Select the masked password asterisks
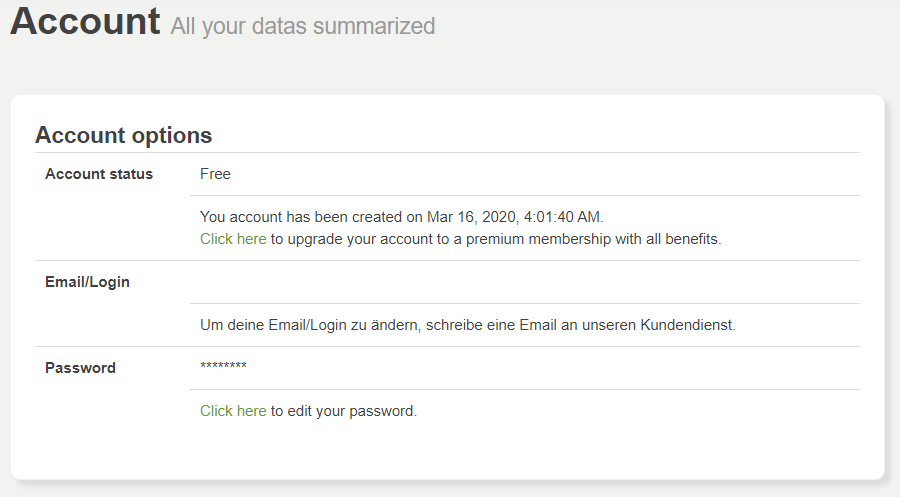 pyautogui.click(x=223, y=368)
